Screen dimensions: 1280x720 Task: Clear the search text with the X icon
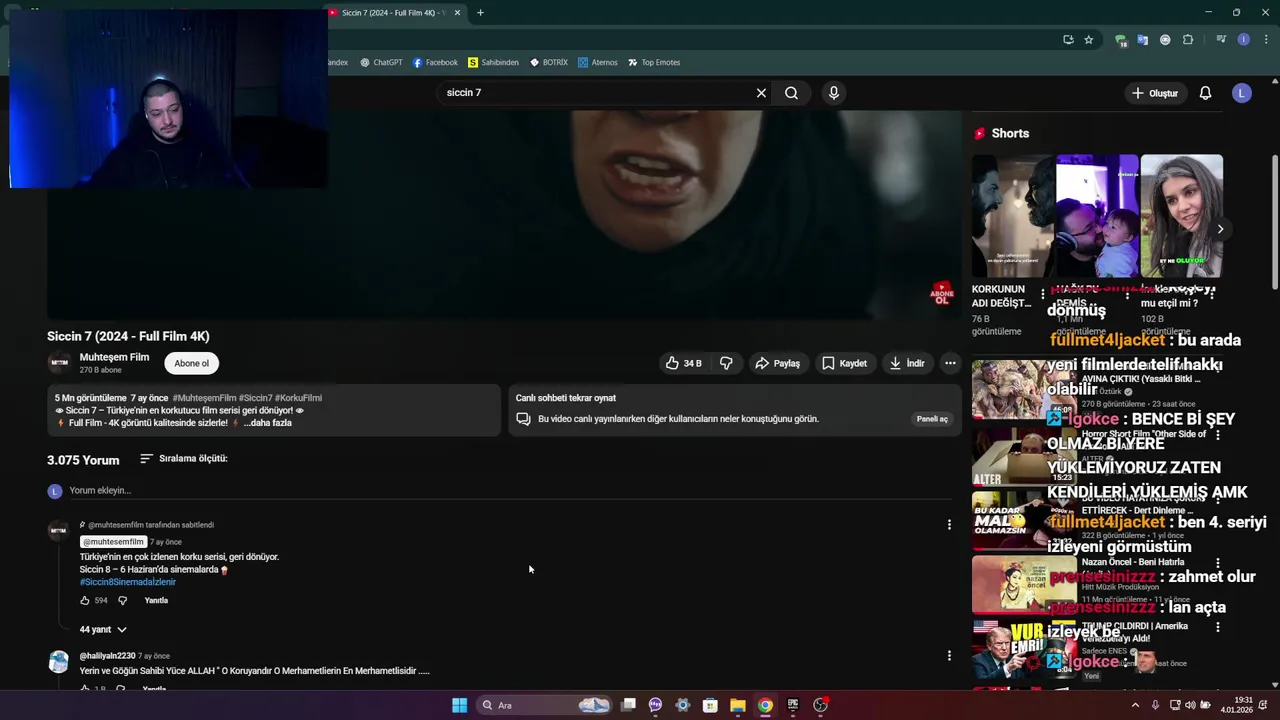(761, 93)
